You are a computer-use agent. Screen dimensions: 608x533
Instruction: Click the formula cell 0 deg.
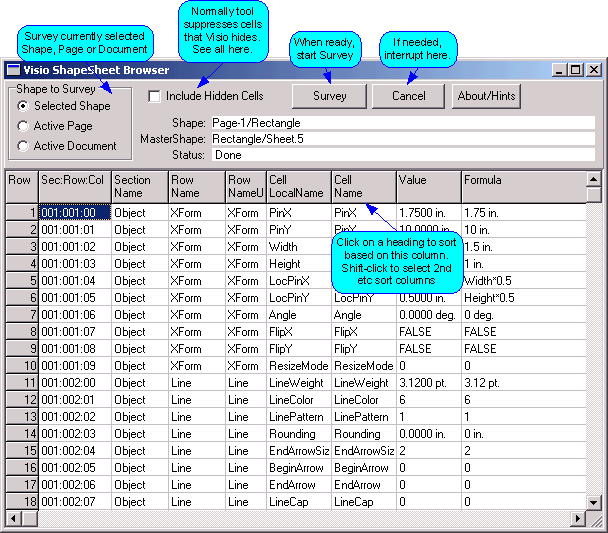point(524,315)
